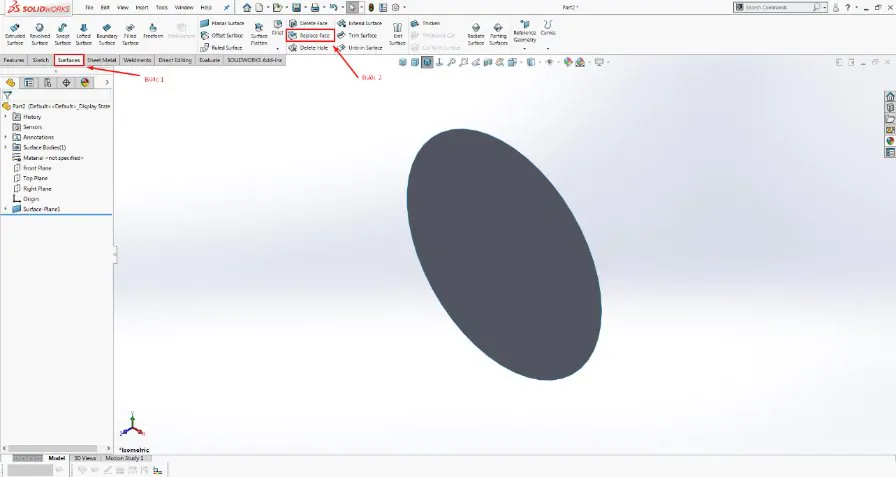
Task: Expand the Surface Bodies(1) node
Action: click(x=6, y=147)
